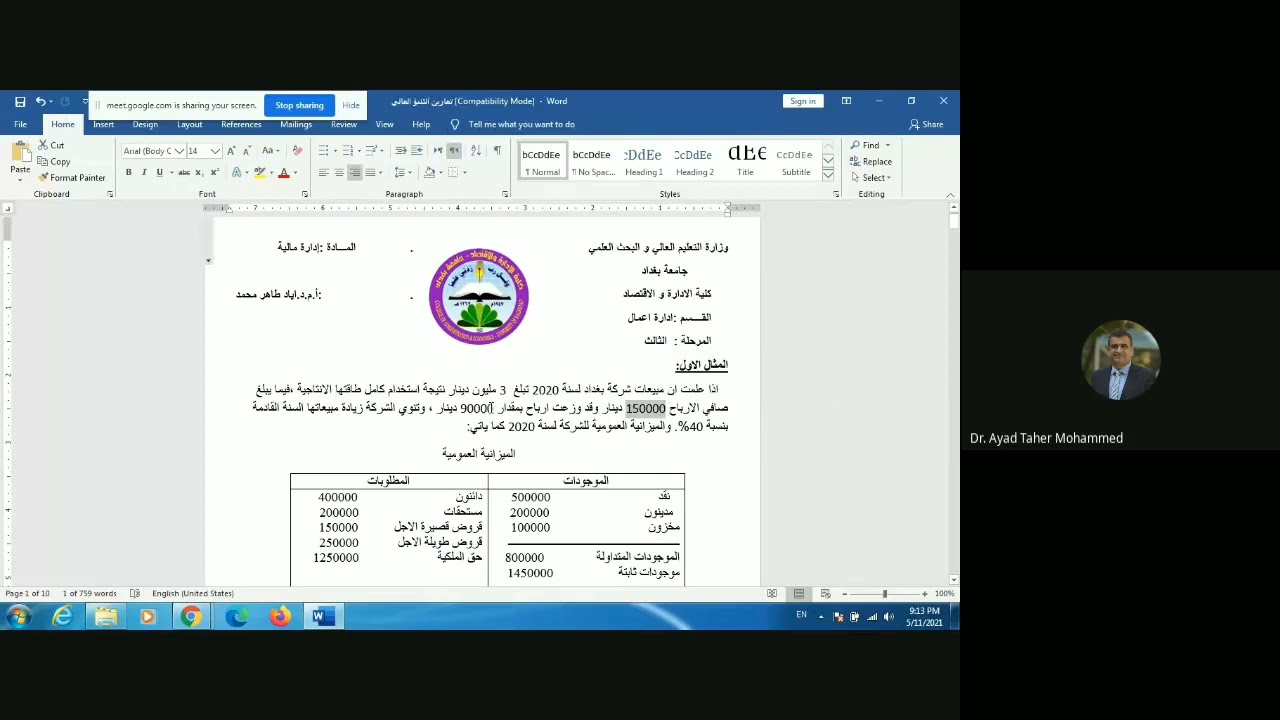Switch to Read Mode view
This screenshot has width=1280, height=720.
point(772,594)
